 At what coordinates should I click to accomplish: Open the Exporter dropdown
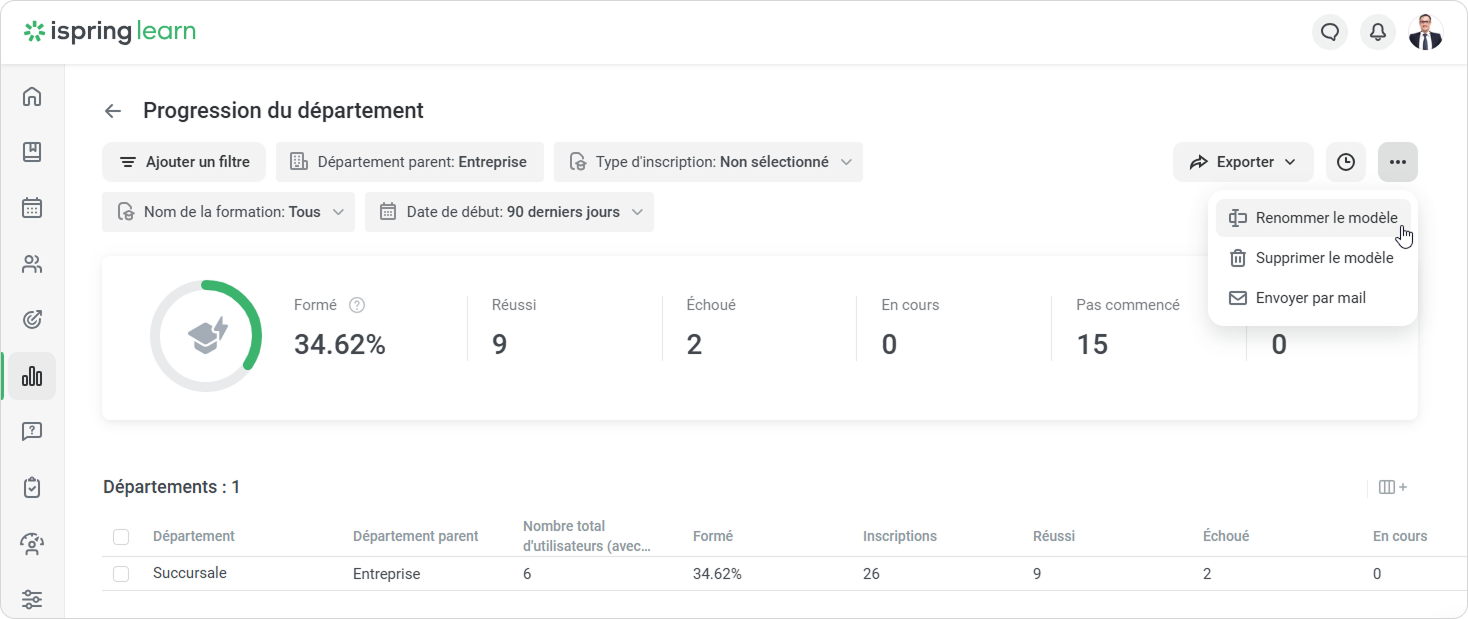pos(1242,162)
